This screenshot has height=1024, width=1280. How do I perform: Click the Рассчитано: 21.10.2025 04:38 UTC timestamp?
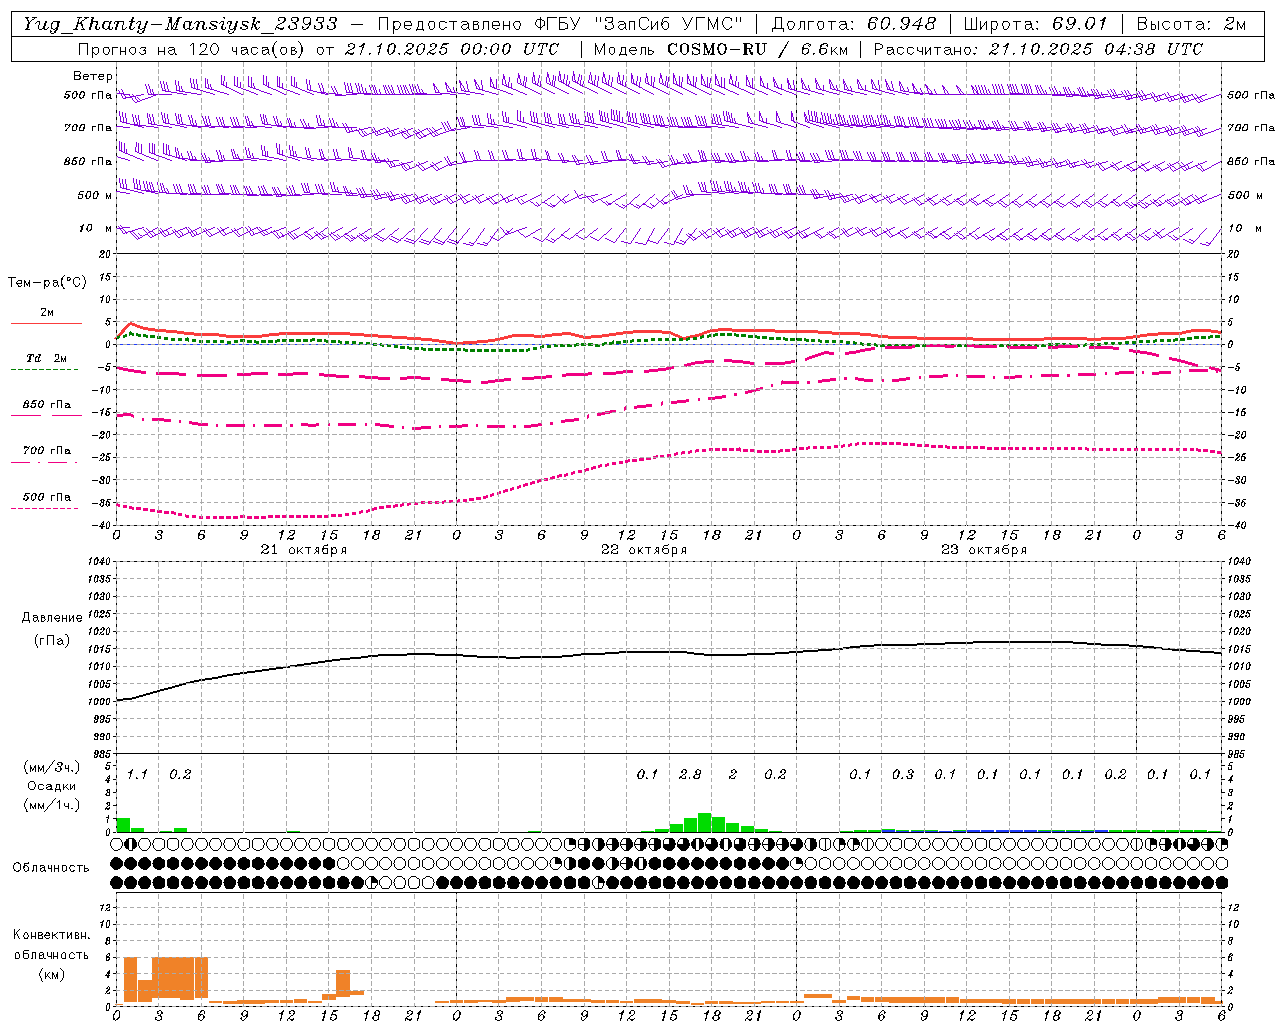click(1038, 49)
